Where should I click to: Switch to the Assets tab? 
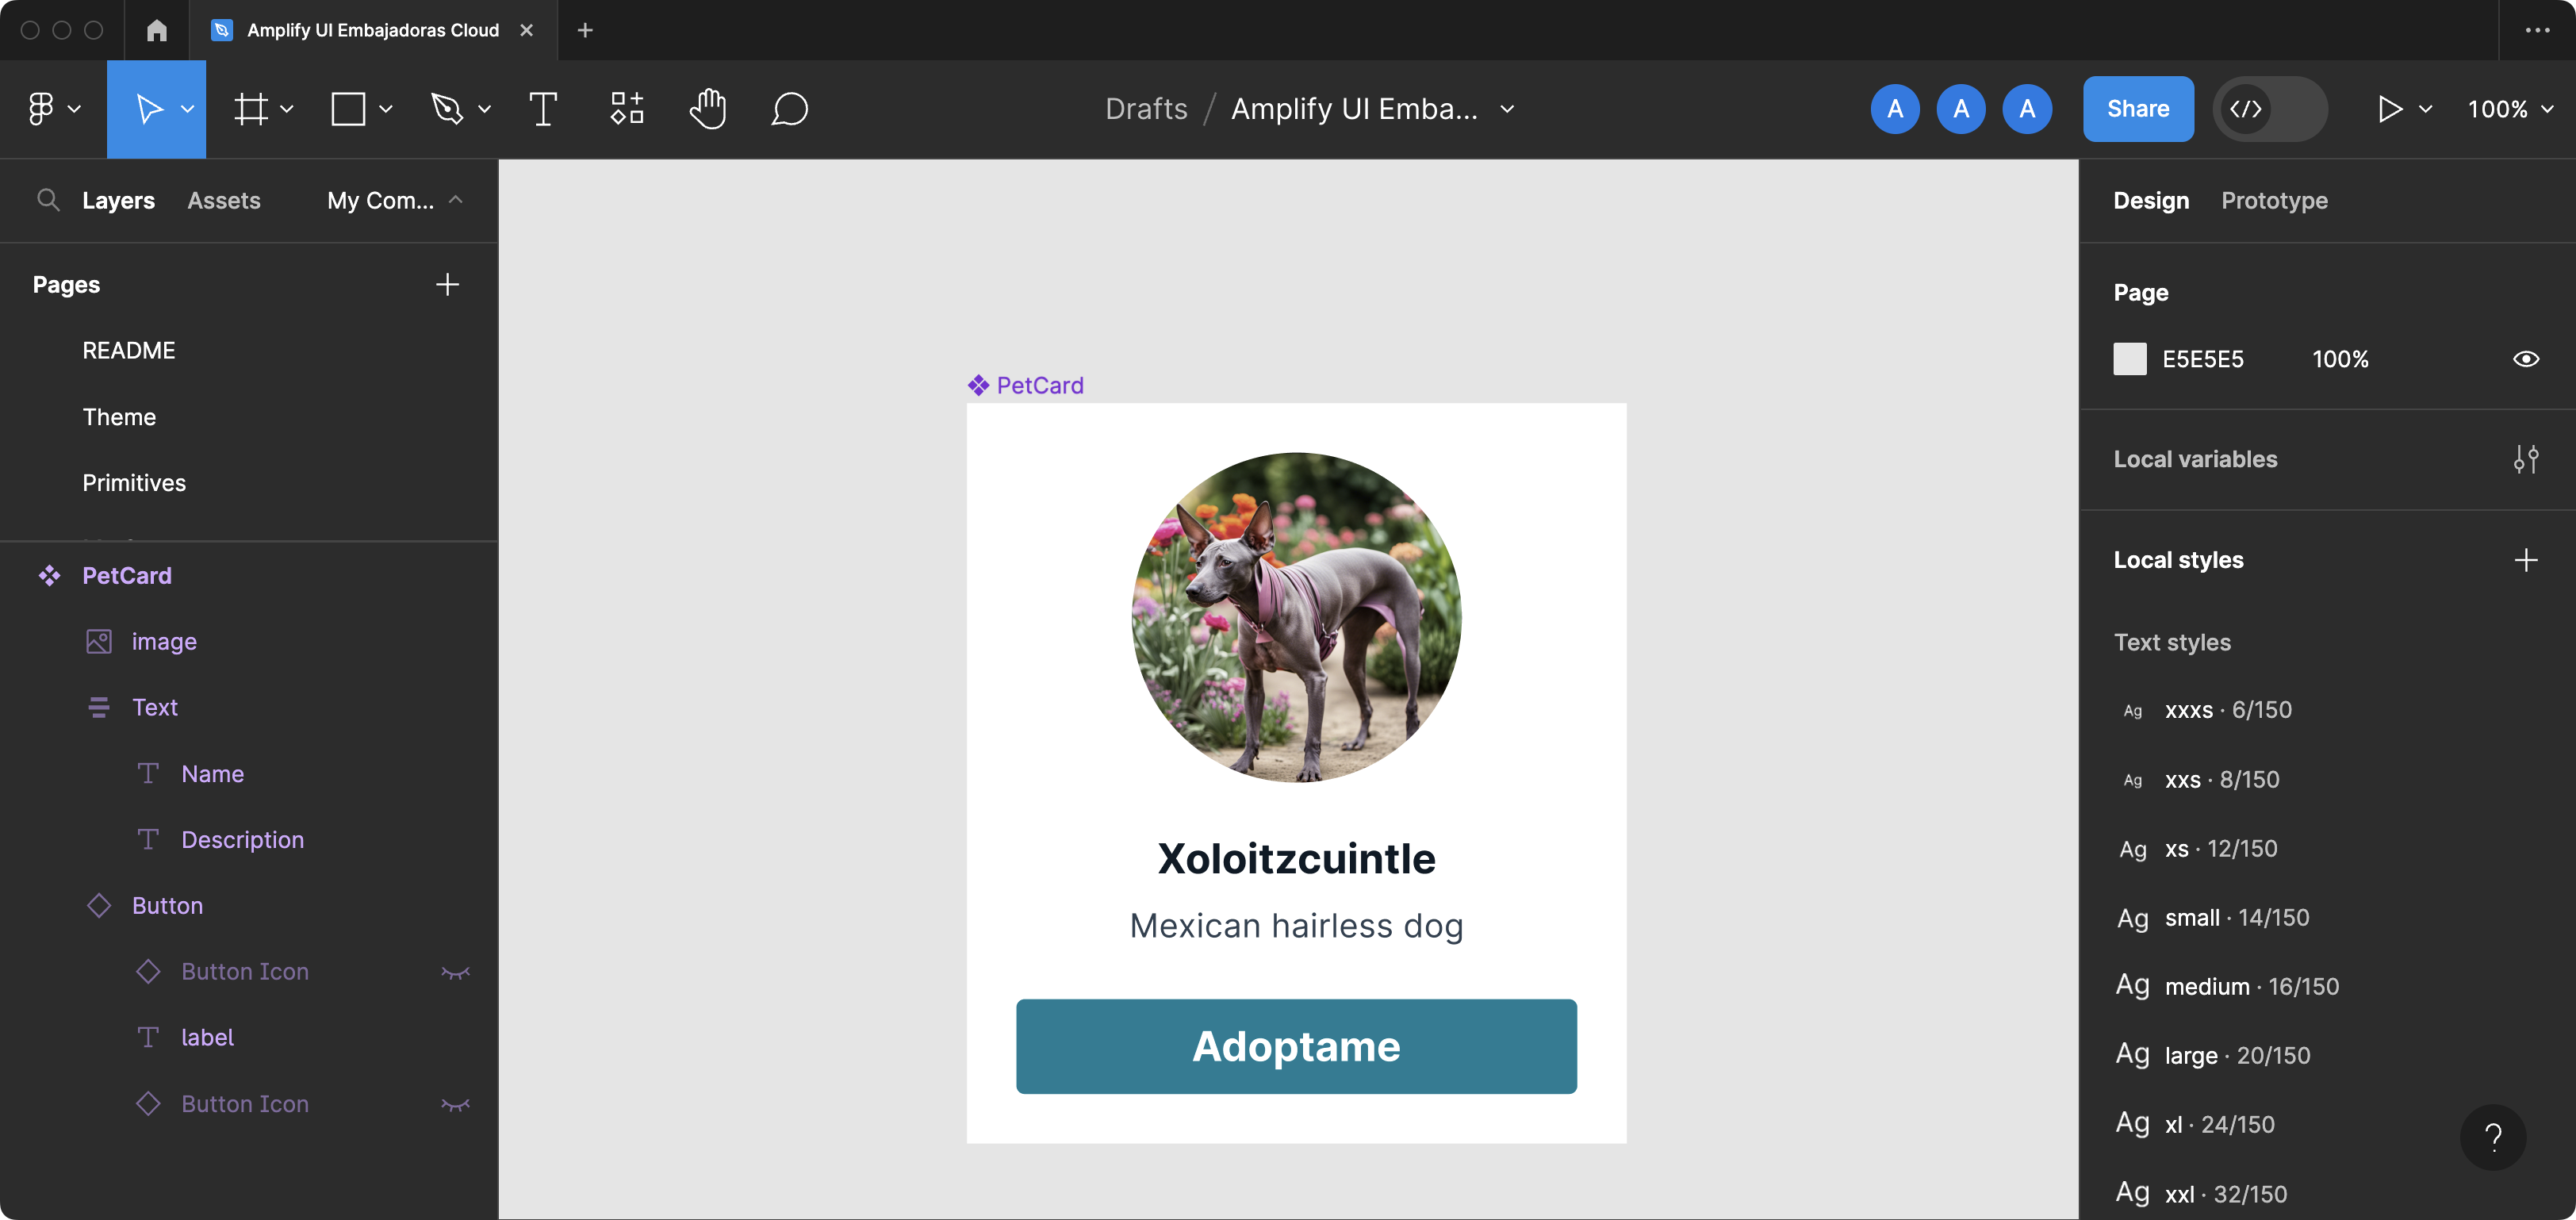click(x=223, y=200)
